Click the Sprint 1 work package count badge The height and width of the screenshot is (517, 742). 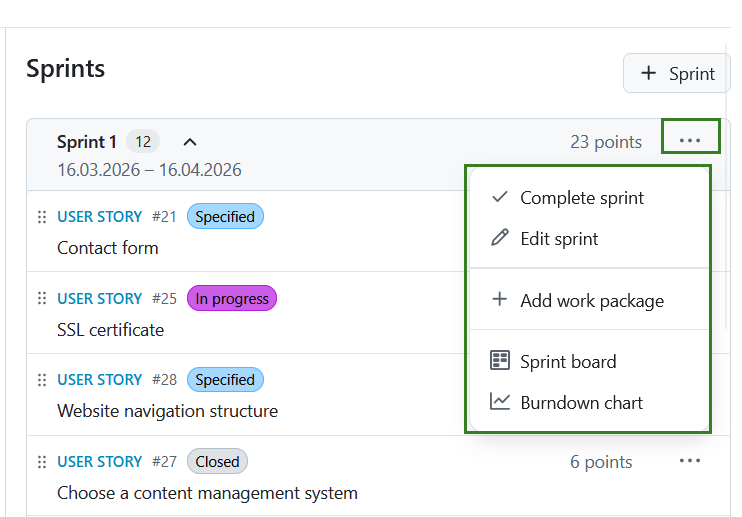point(143,142)
